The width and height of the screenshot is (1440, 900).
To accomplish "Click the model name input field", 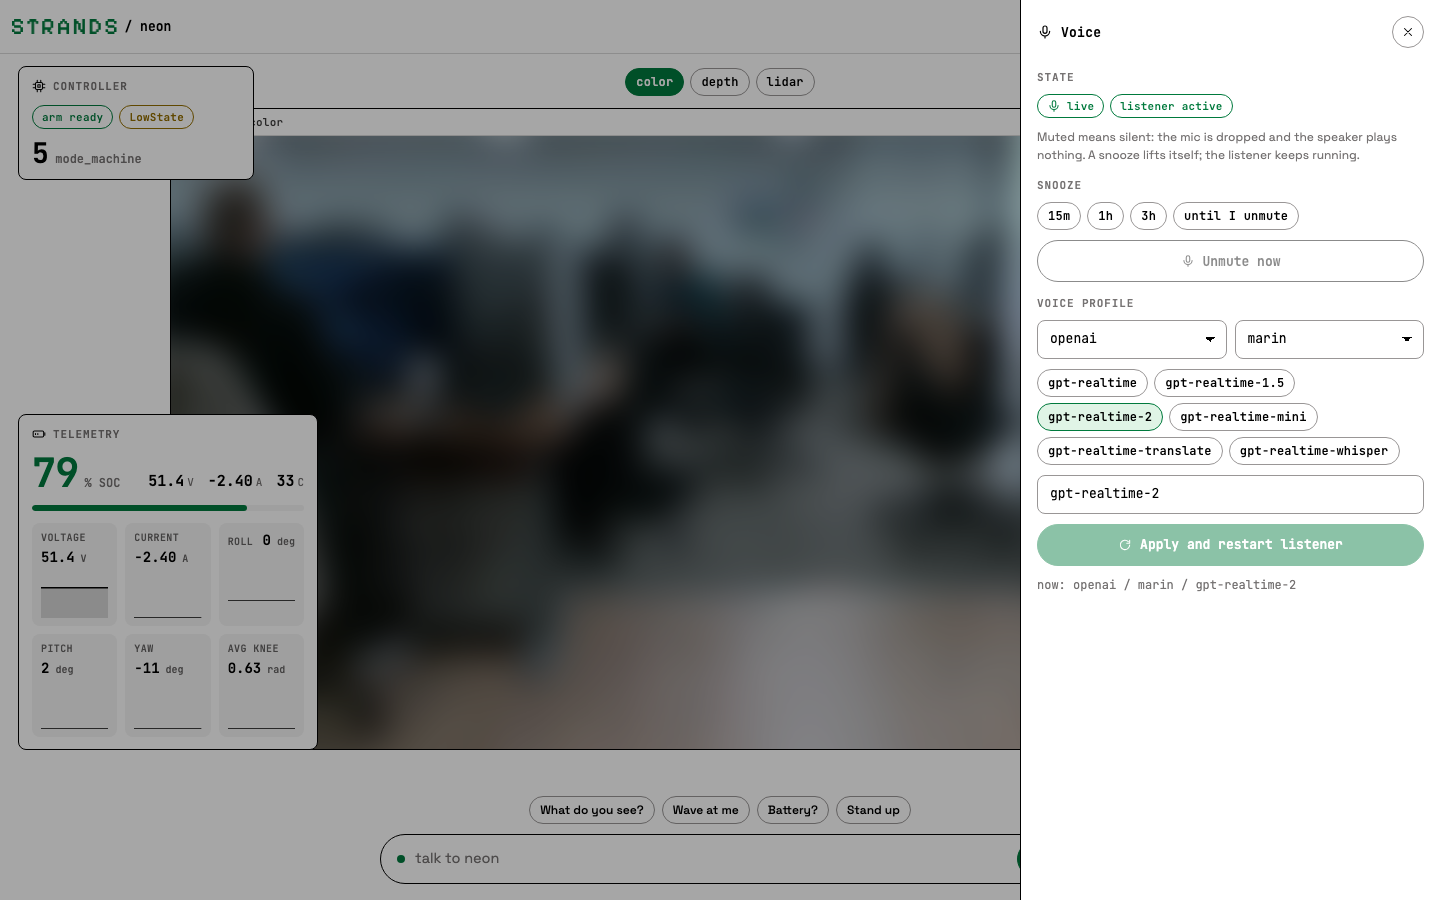I will click(1230, 494).
